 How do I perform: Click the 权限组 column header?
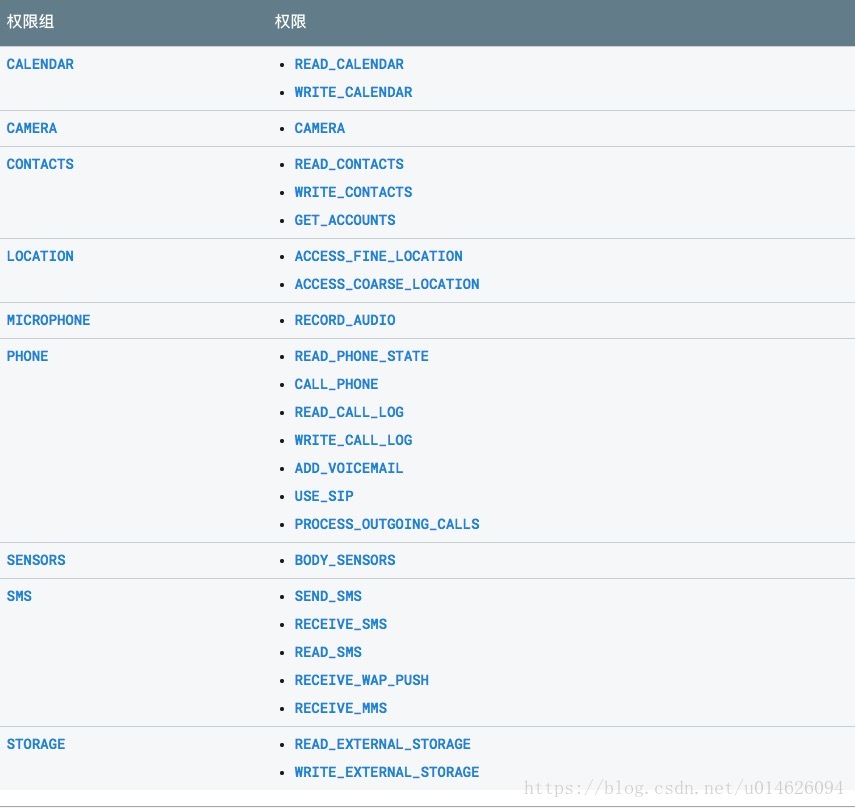(30, 22)
